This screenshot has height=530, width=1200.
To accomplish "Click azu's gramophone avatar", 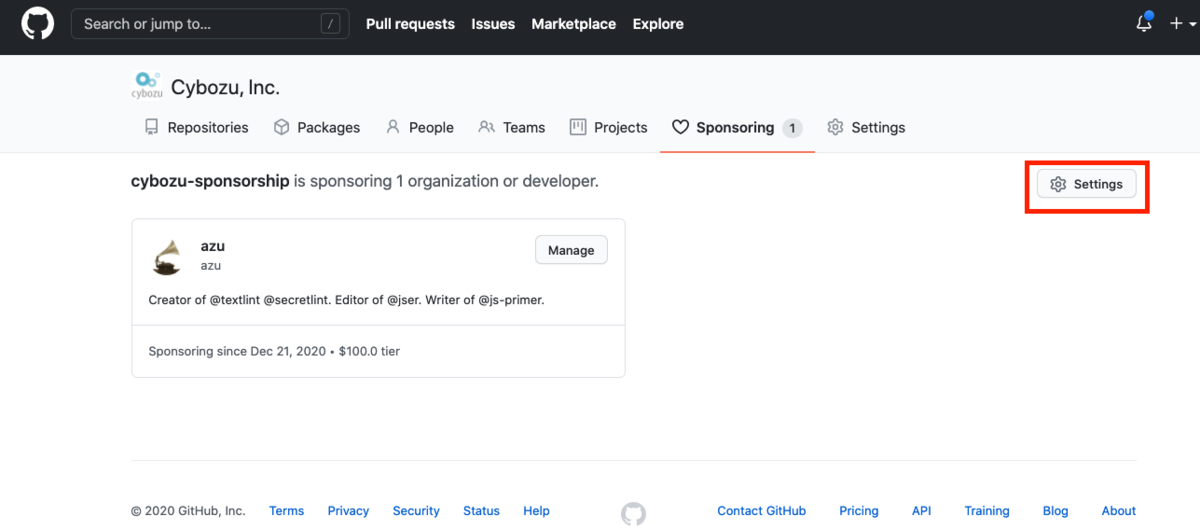I will click(x=168, y=257).
